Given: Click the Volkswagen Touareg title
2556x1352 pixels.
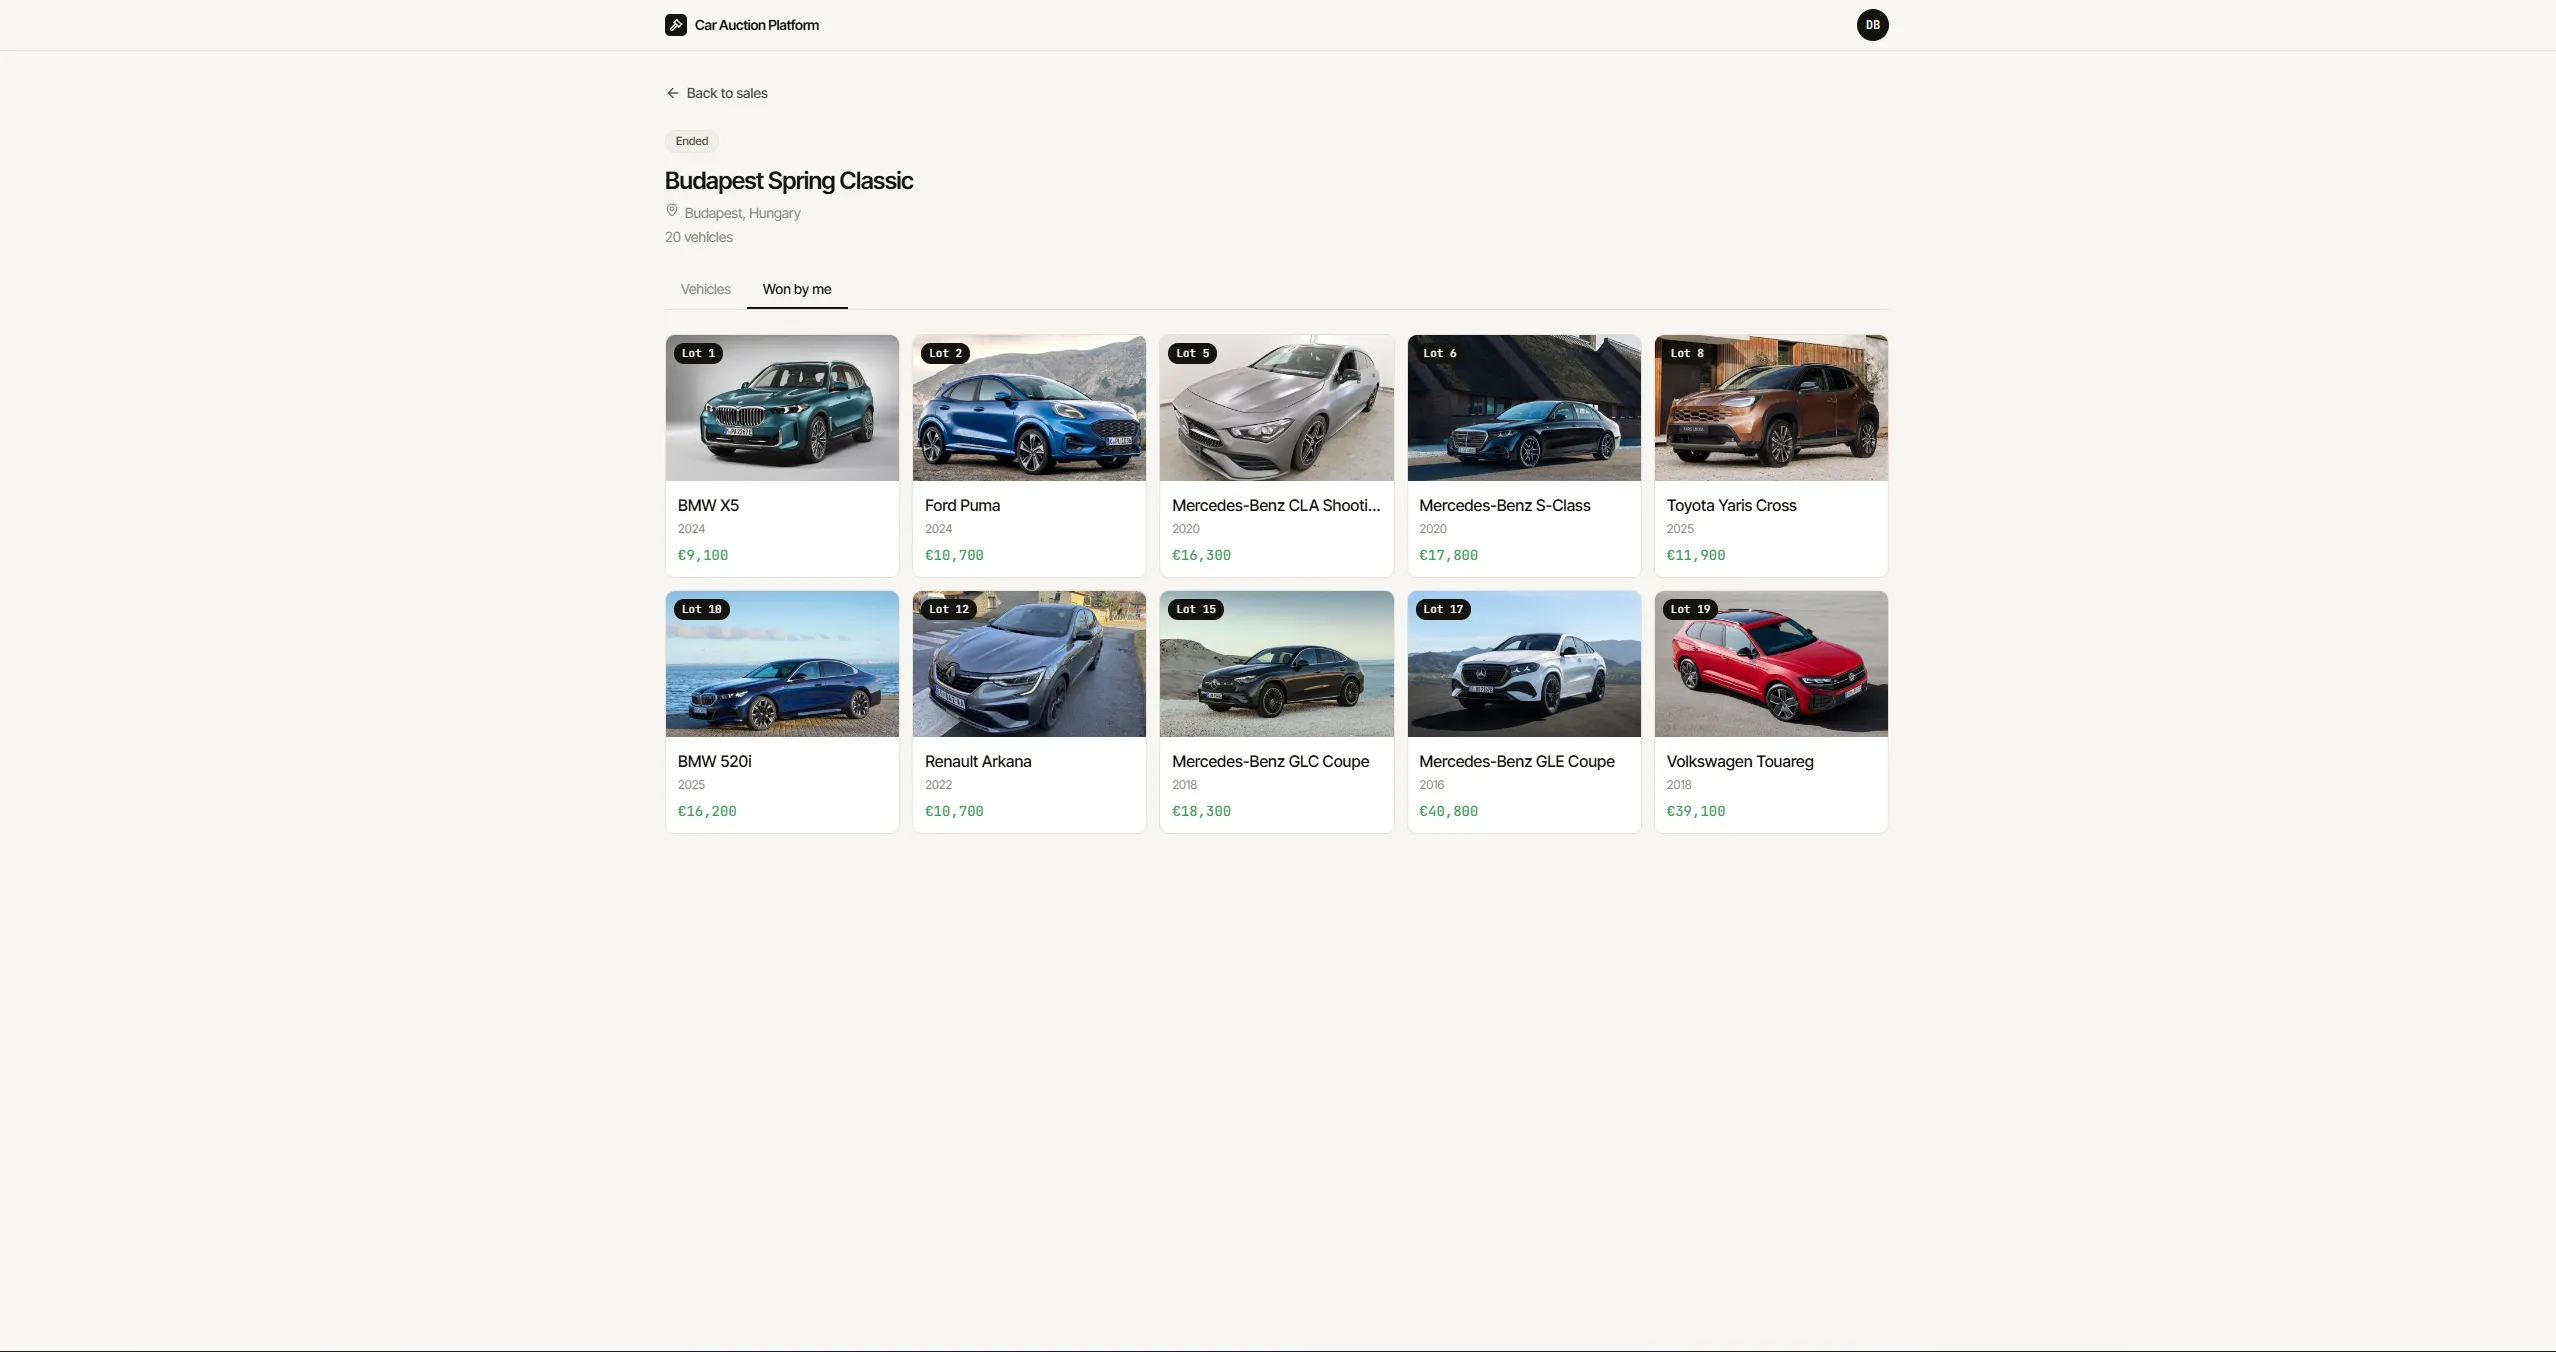Looking at the screenshot, I should [1740, 761].
